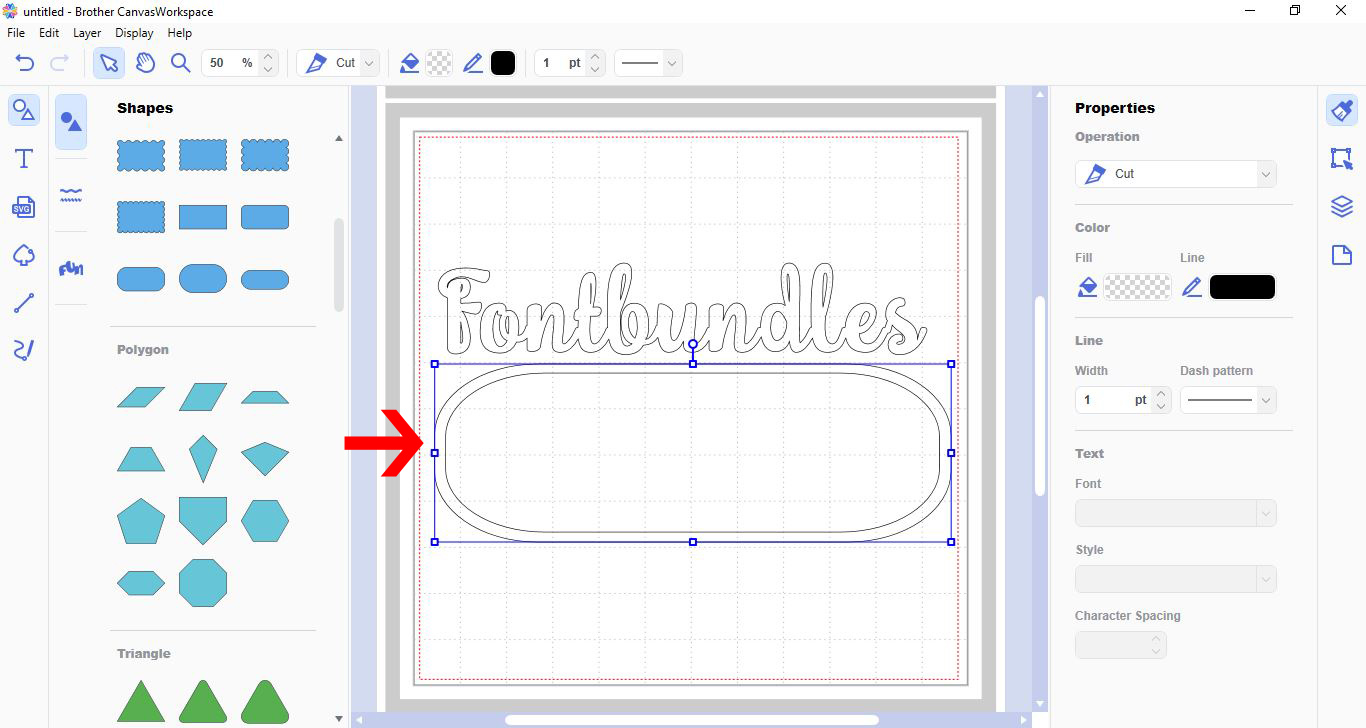Open the Help menu
Image resolution: width=1366 pixels, height=728 pixels.
pos(180,33)
